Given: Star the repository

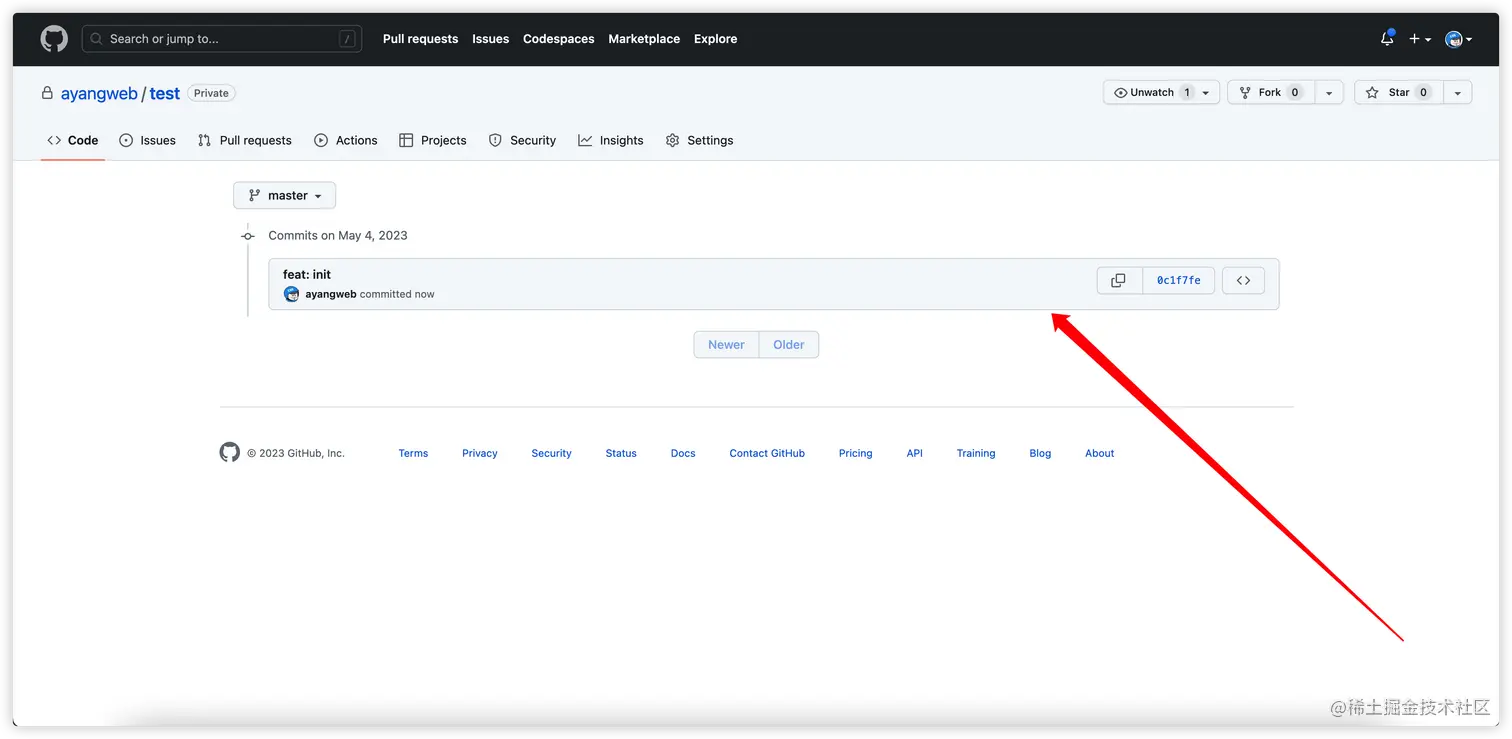Looking at the screenshot, I should pos(1399,93).
